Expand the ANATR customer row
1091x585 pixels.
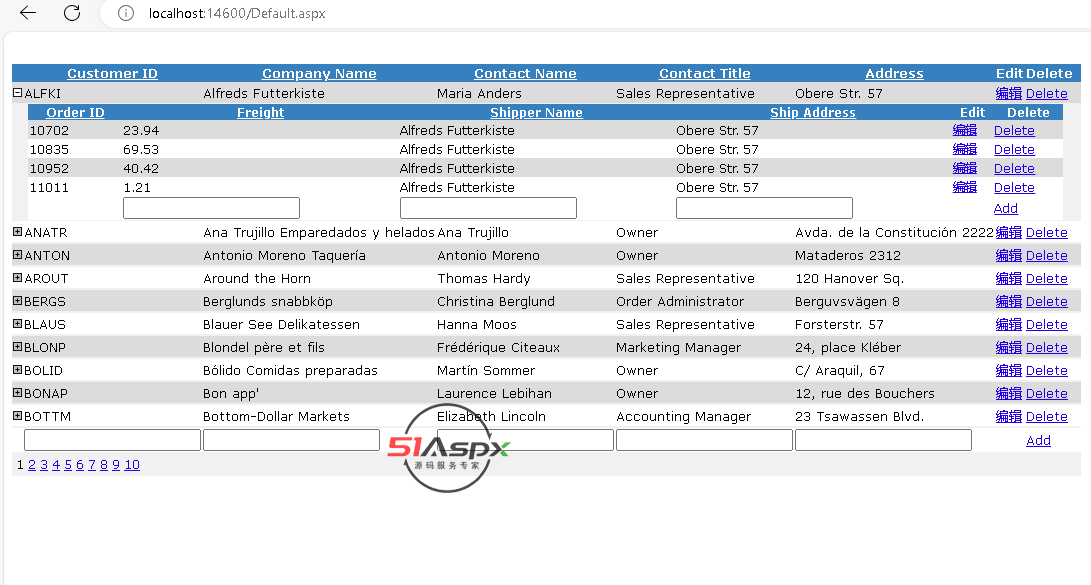pos(17,232)
